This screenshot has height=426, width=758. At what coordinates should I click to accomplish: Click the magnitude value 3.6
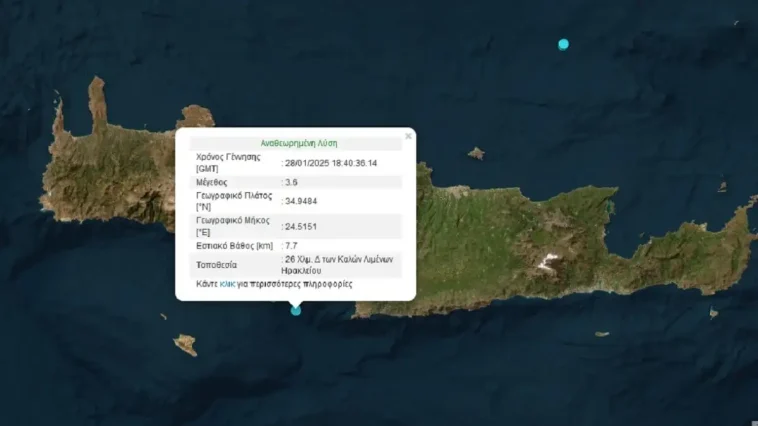(293, 182)
